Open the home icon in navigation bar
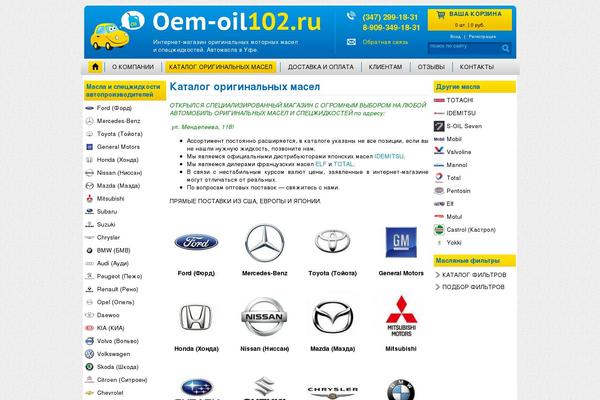Viewport: 600px width, 400px height. point(95,67)
